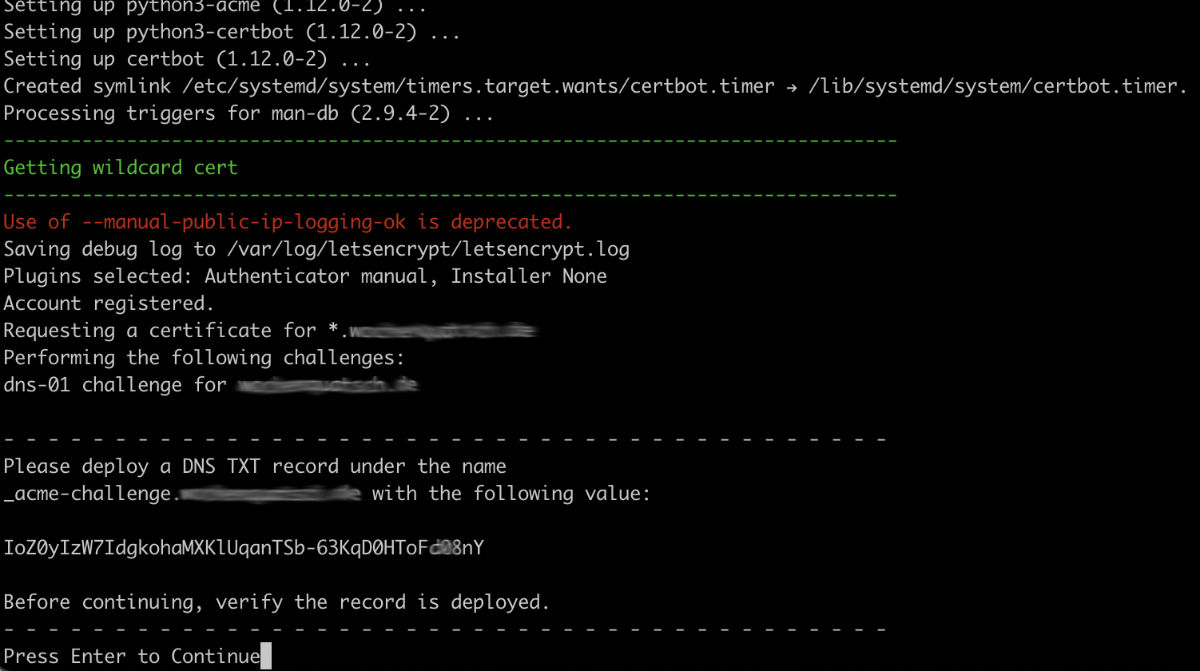Click "Processing triggers for man-db" line
Image resolution: width=1200 pixels, height=671 pixels.
coord(248,113)
